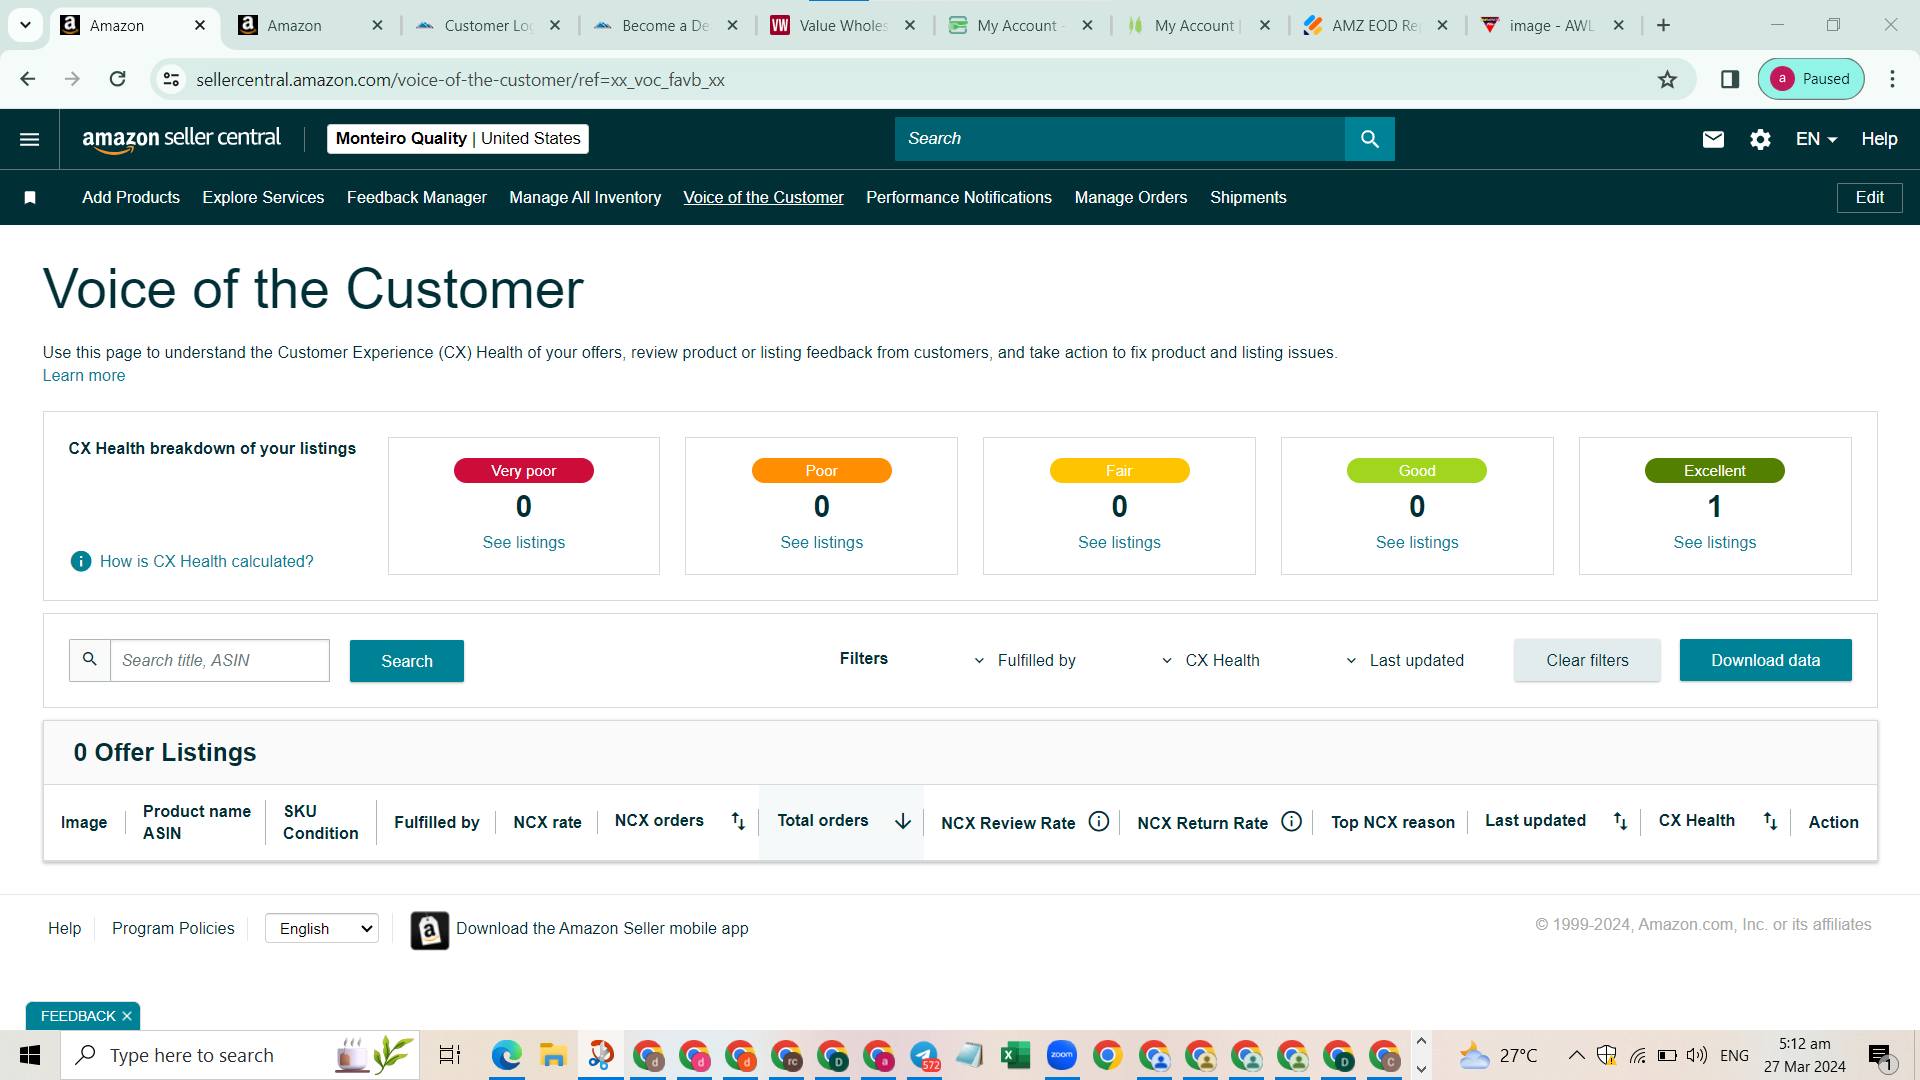Image resolution: width=1920 pixels, height=1080 pixels.
Task: Open Task View on taskbar
Action: pos(450,1055)
